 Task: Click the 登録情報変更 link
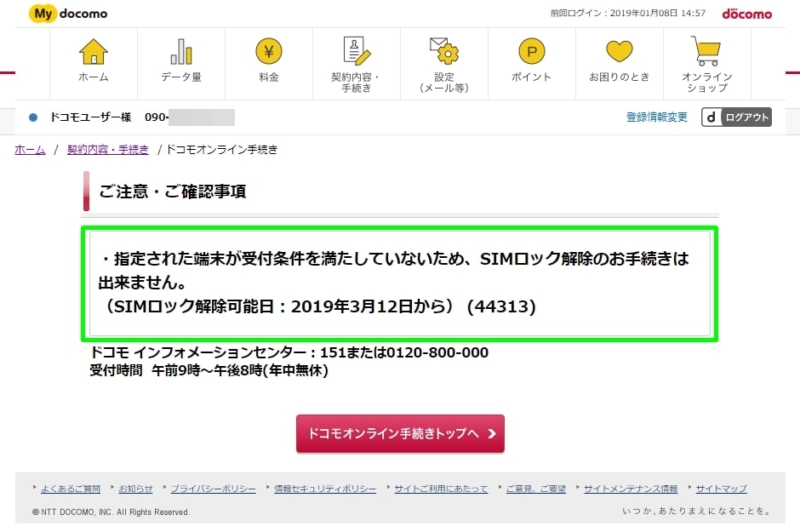pos(657,117)
